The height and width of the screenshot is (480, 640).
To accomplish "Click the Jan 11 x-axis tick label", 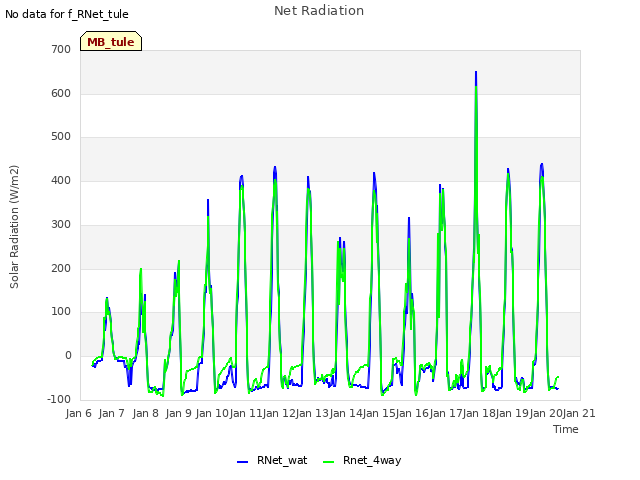I will click(246, 413).
